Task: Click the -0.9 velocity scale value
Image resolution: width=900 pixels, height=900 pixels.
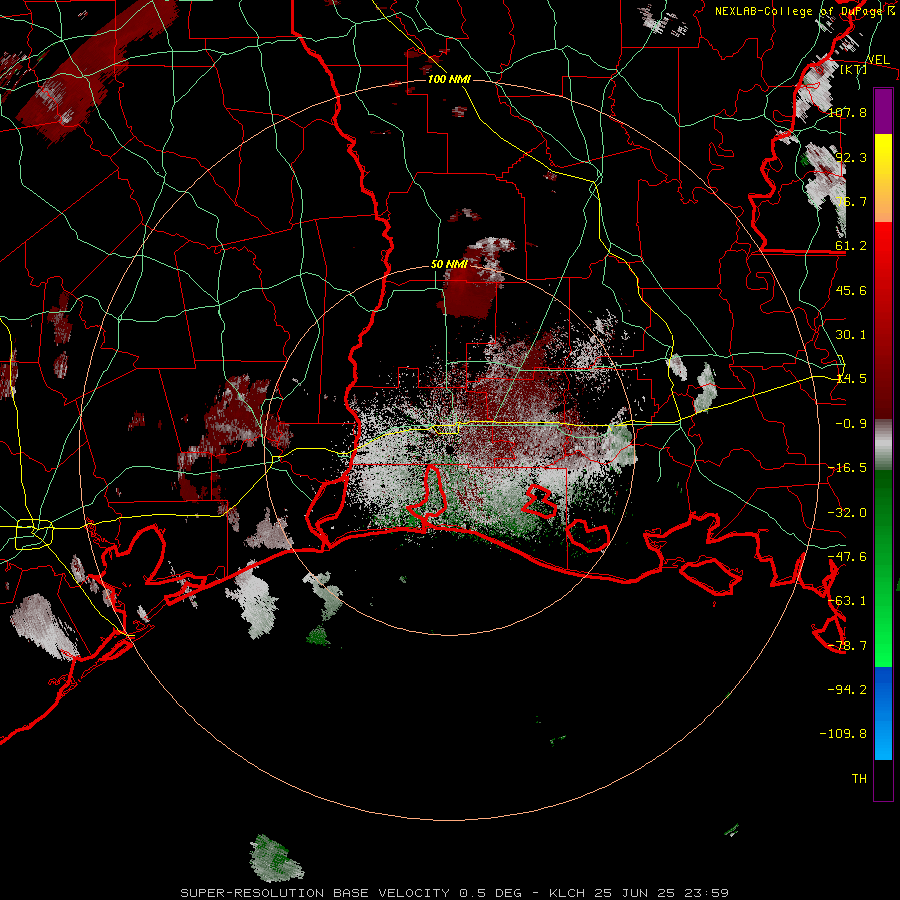Action: (851, 423)
